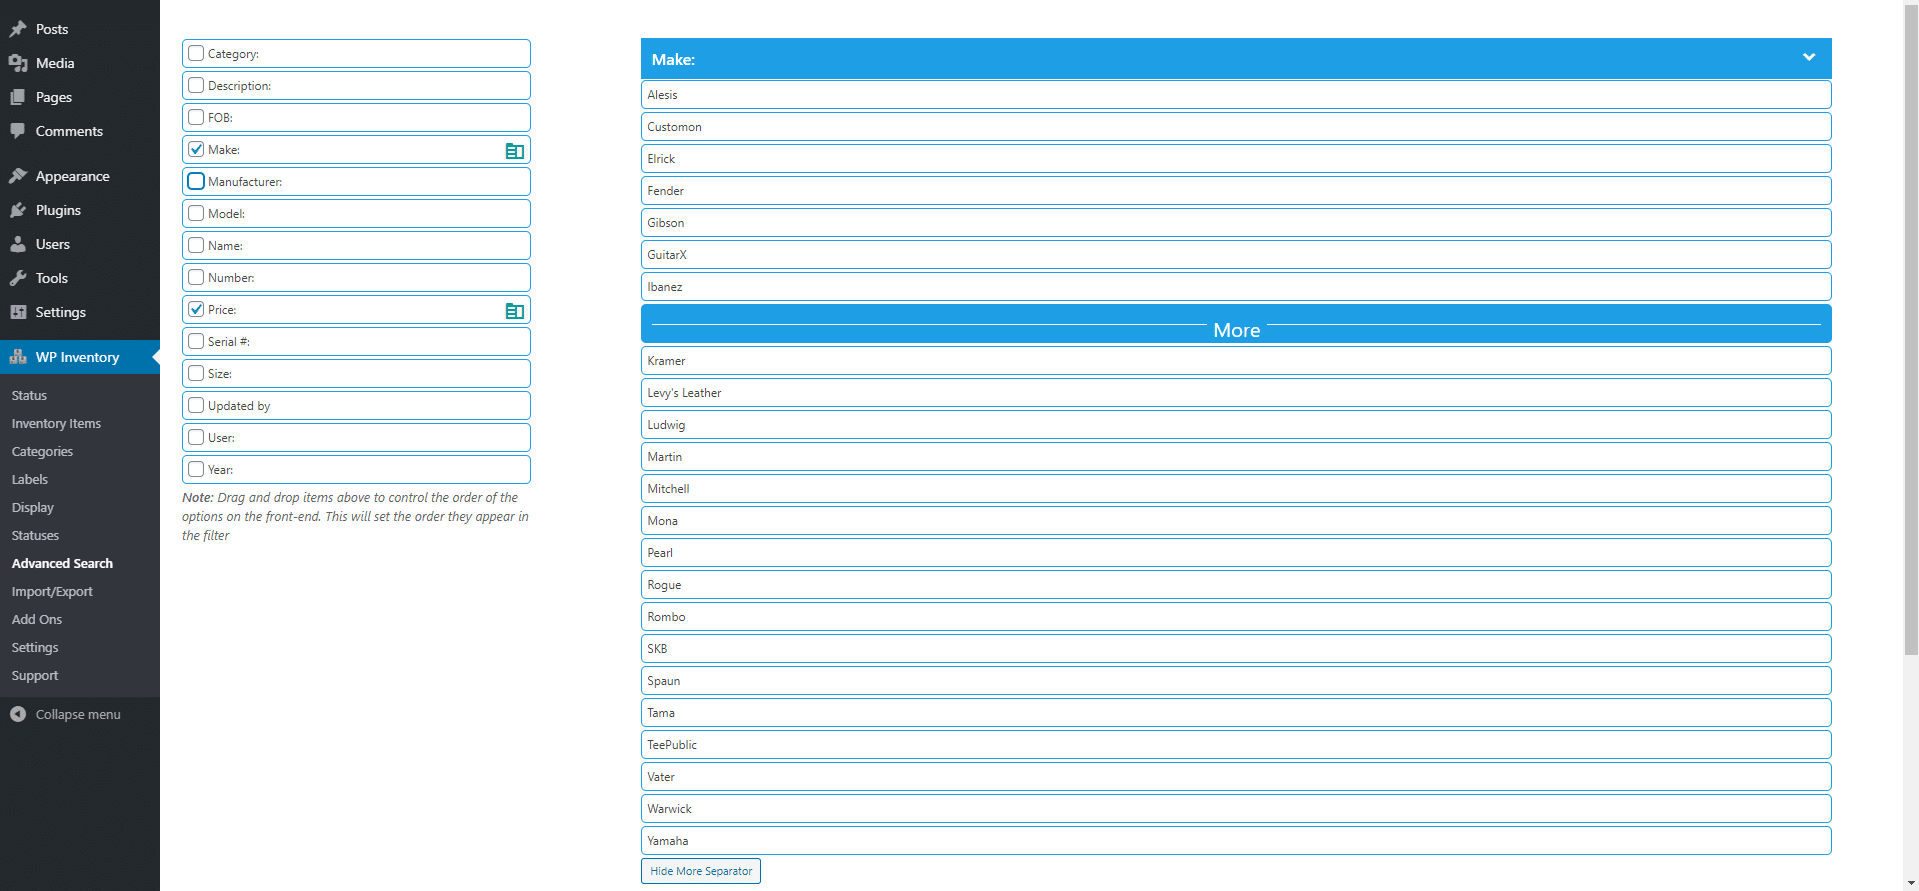Tick the Updated by checkbox
The height and width of the screenshot is (891, 1919).
tap(196, 405)
